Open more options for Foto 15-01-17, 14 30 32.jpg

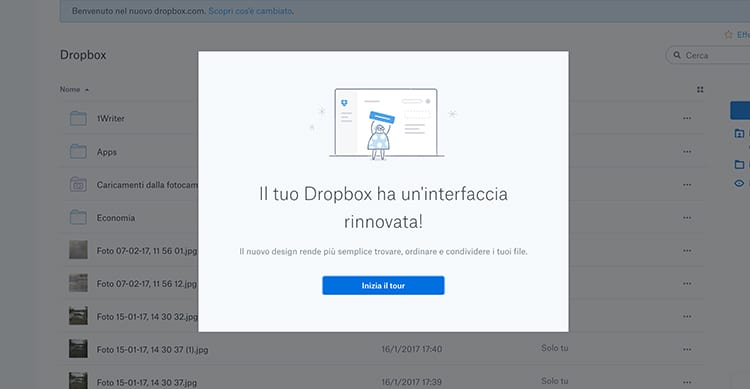coord(687,316)
